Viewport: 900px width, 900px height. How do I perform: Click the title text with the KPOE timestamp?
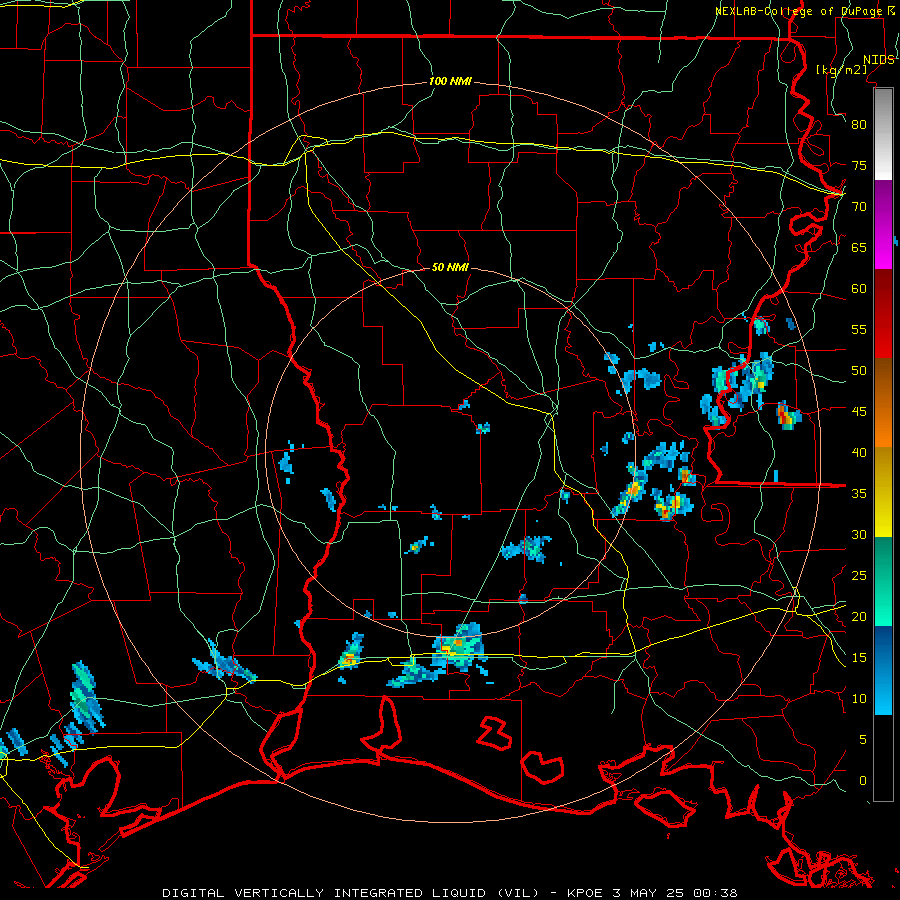[450, 893]
